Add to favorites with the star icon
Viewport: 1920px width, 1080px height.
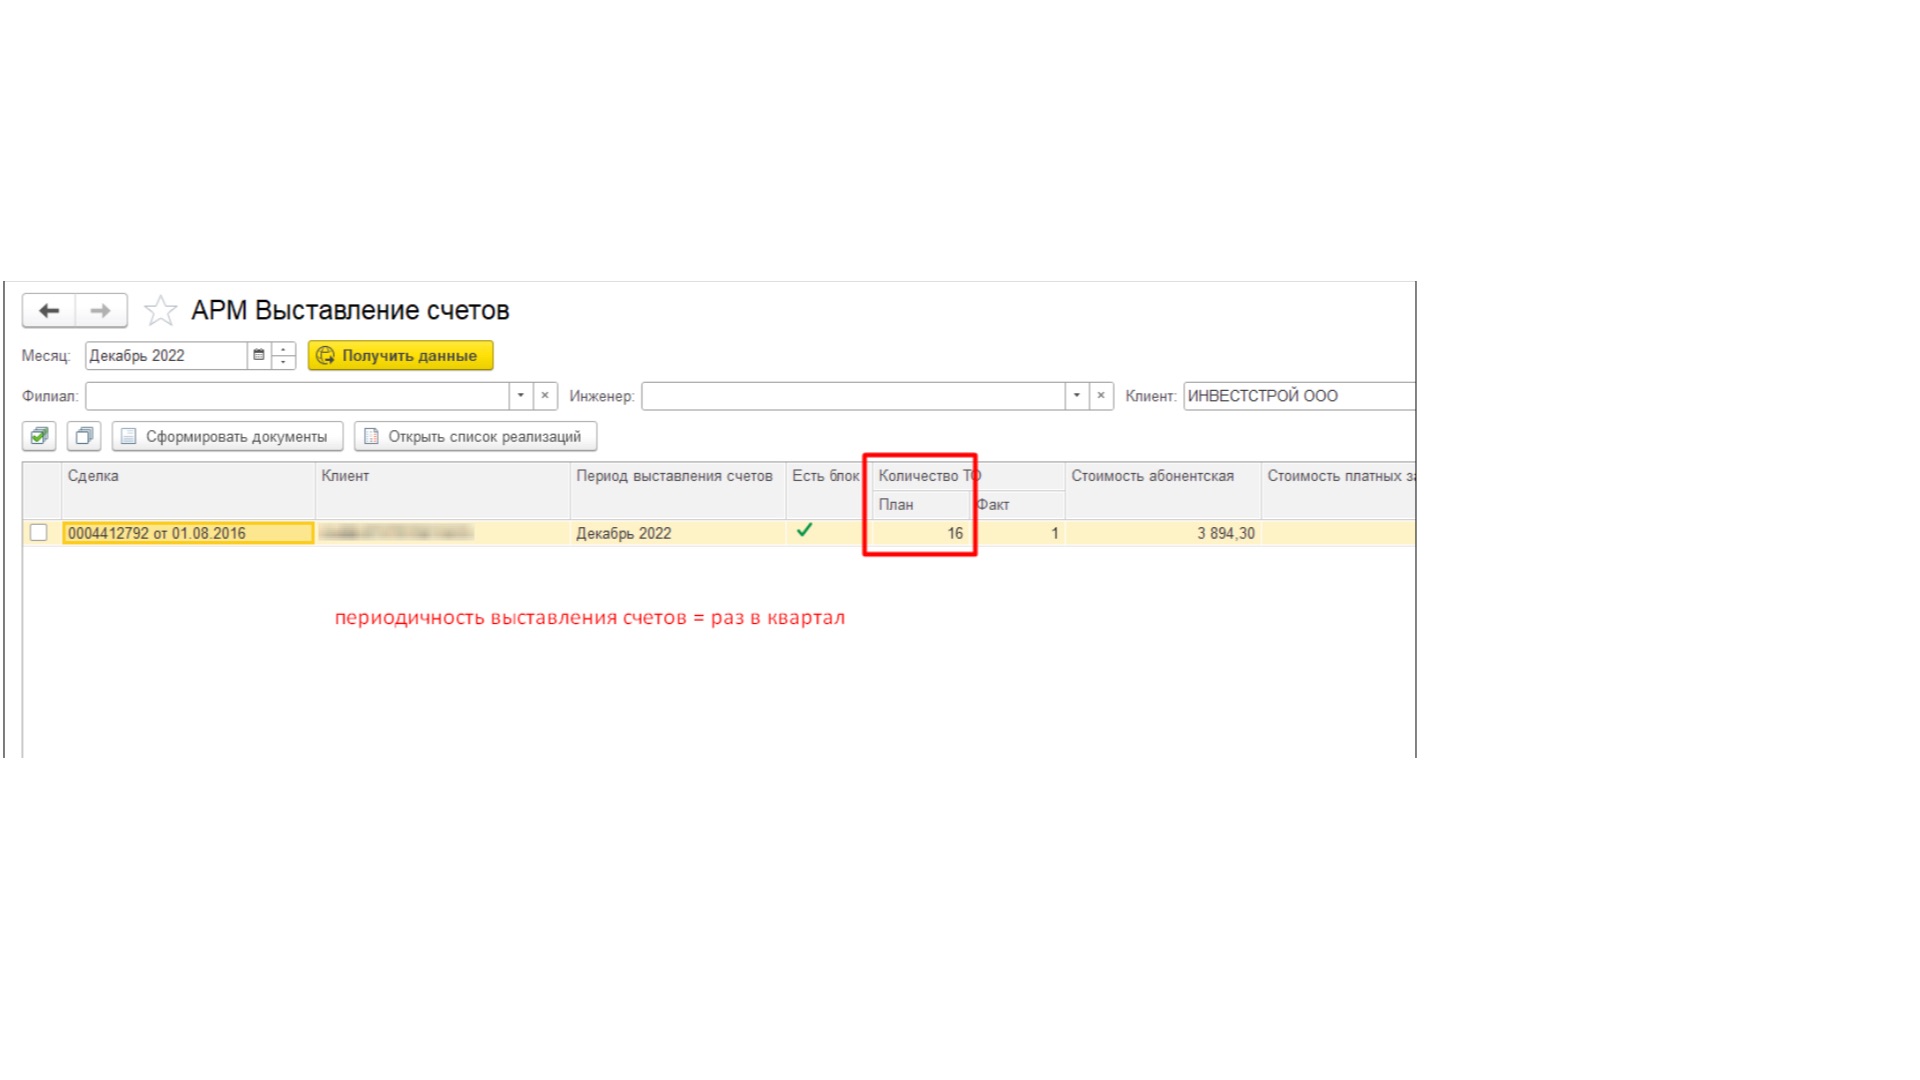pos(160,311)
